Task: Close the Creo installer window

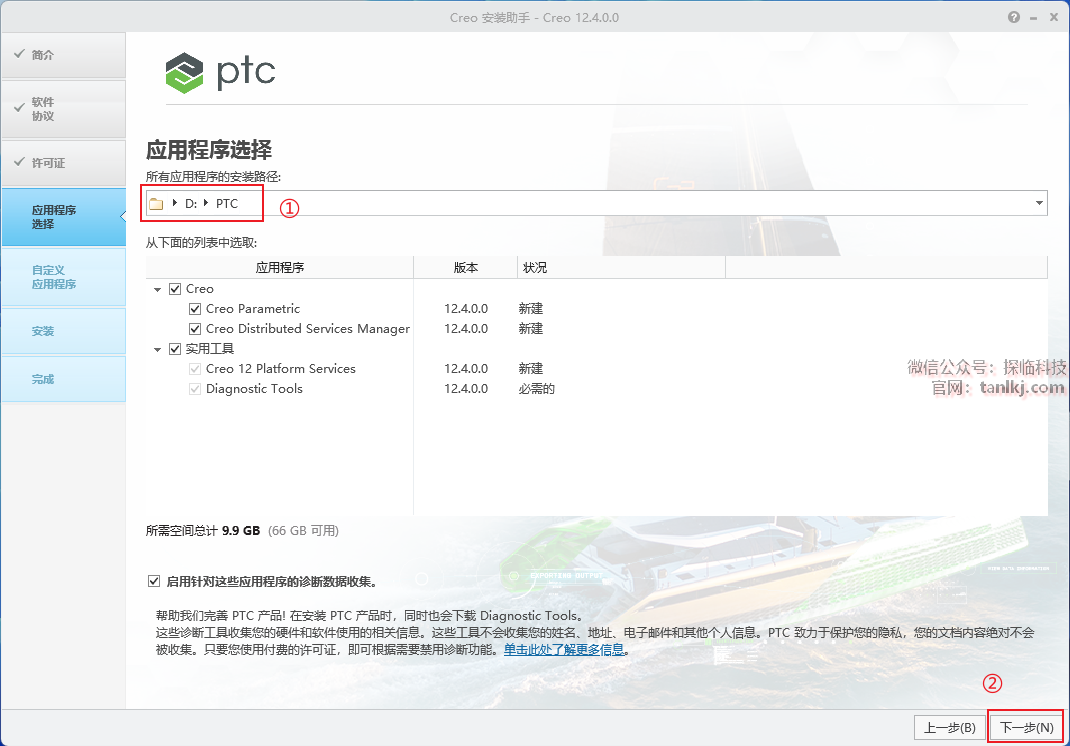Action: coord(1054,17)
